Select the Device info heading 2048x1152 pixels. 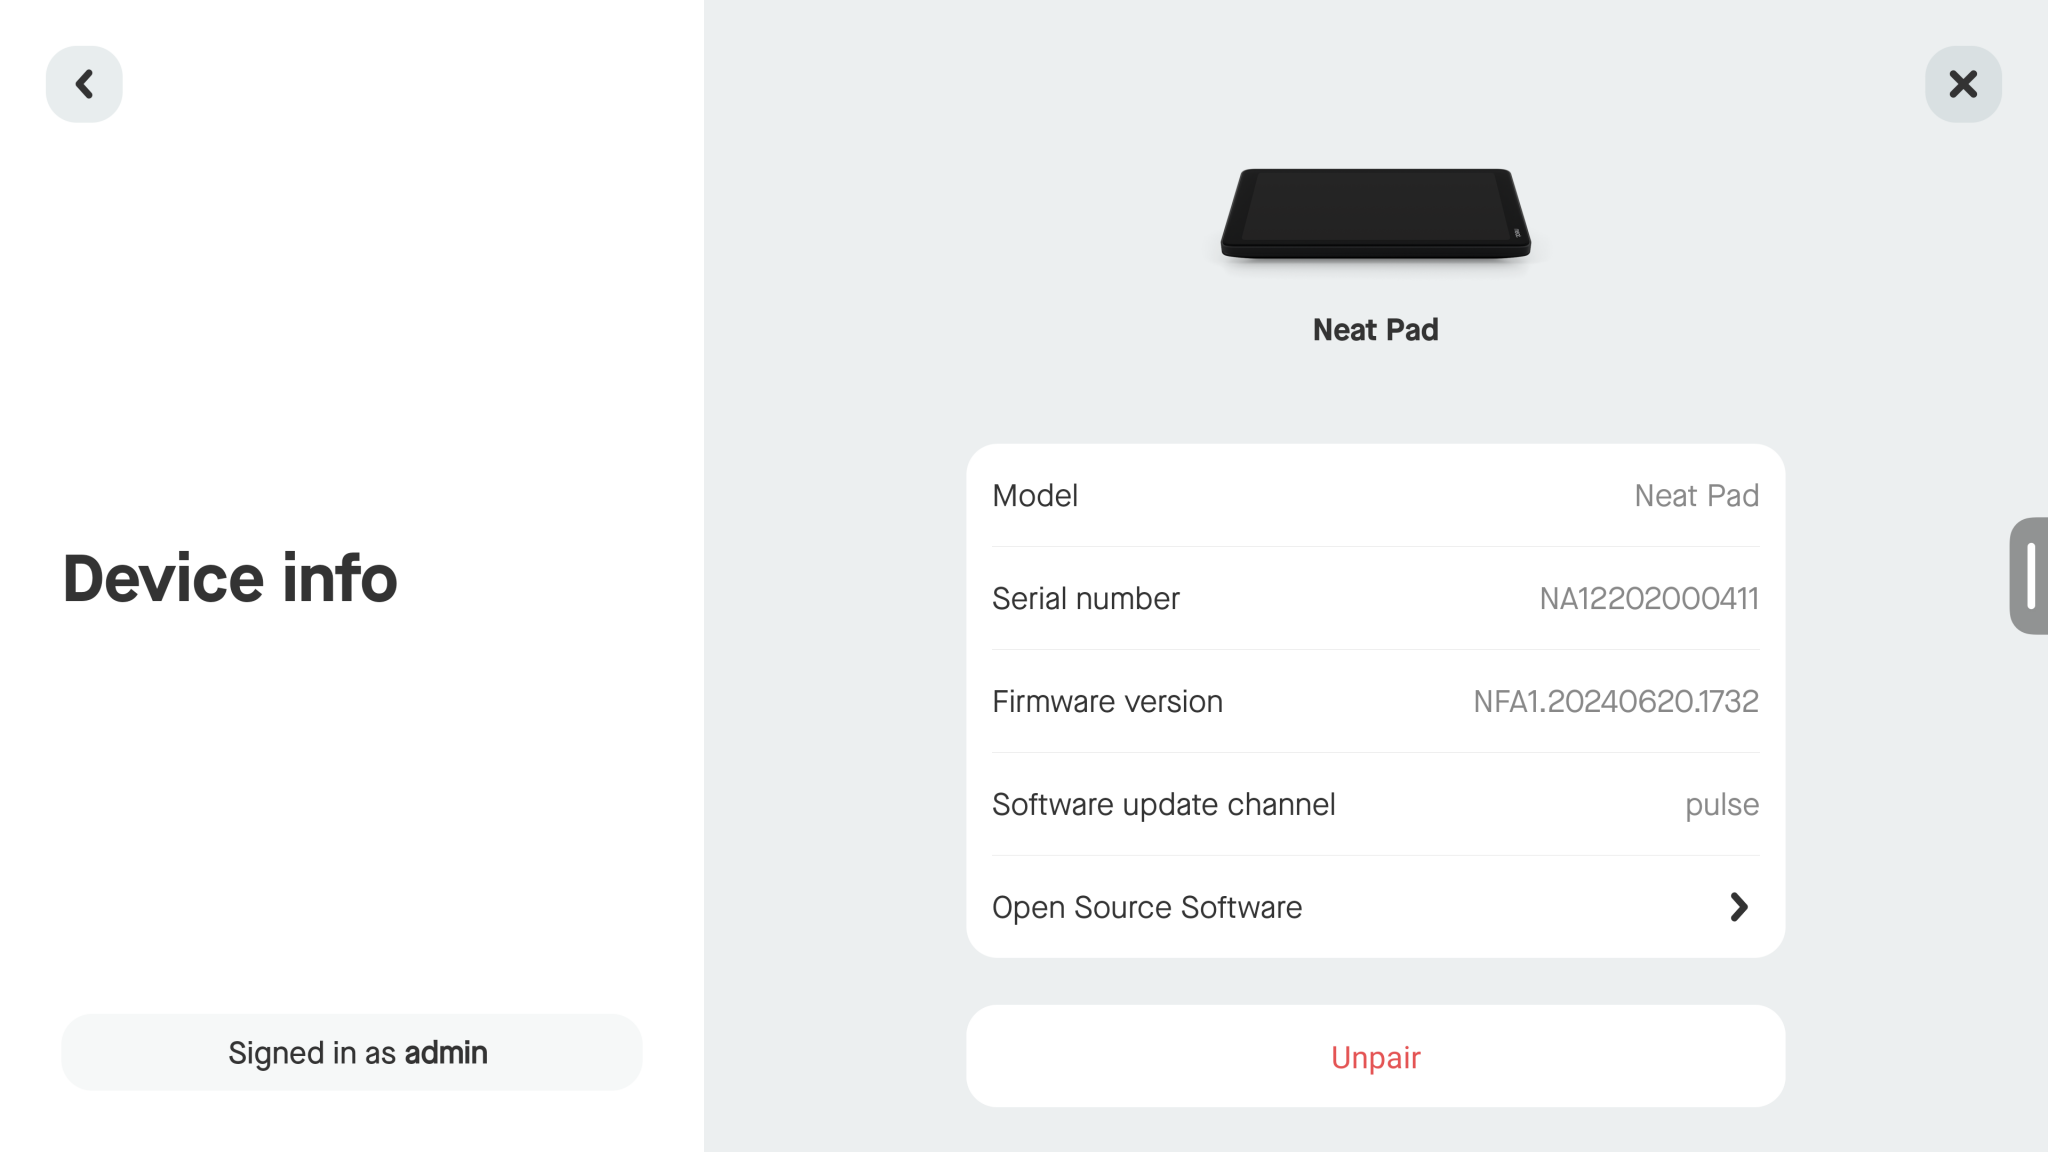(x=229, y=577)
